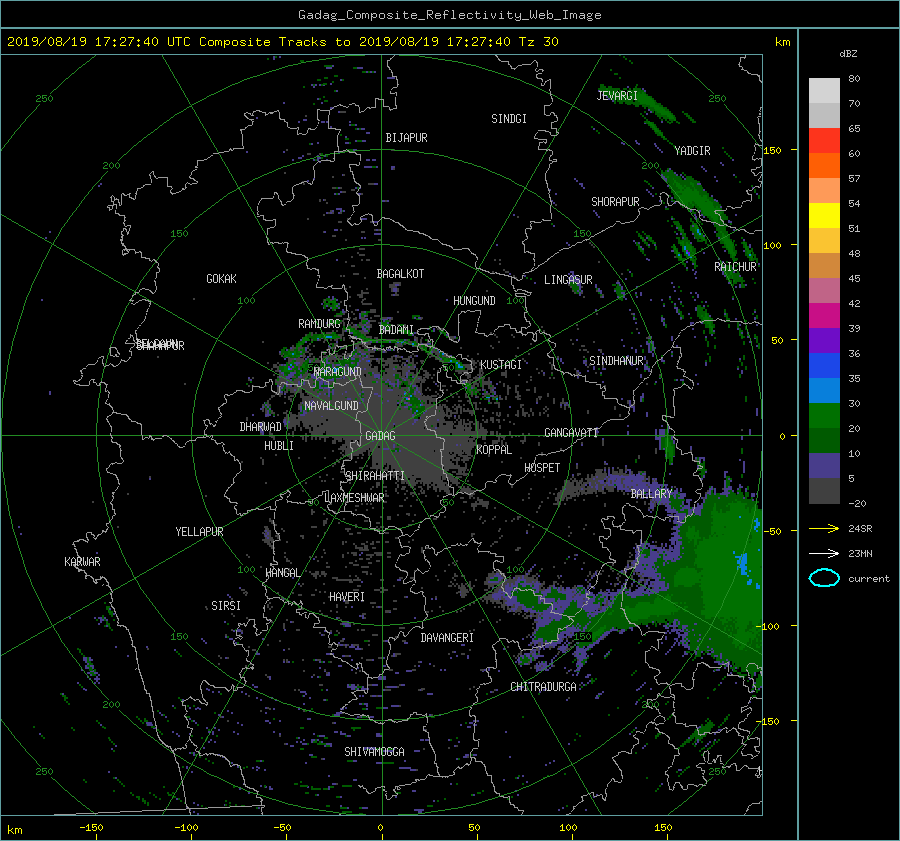Click the KUSTAGI city label
The image size is (900, 841).
pos(501,365)
